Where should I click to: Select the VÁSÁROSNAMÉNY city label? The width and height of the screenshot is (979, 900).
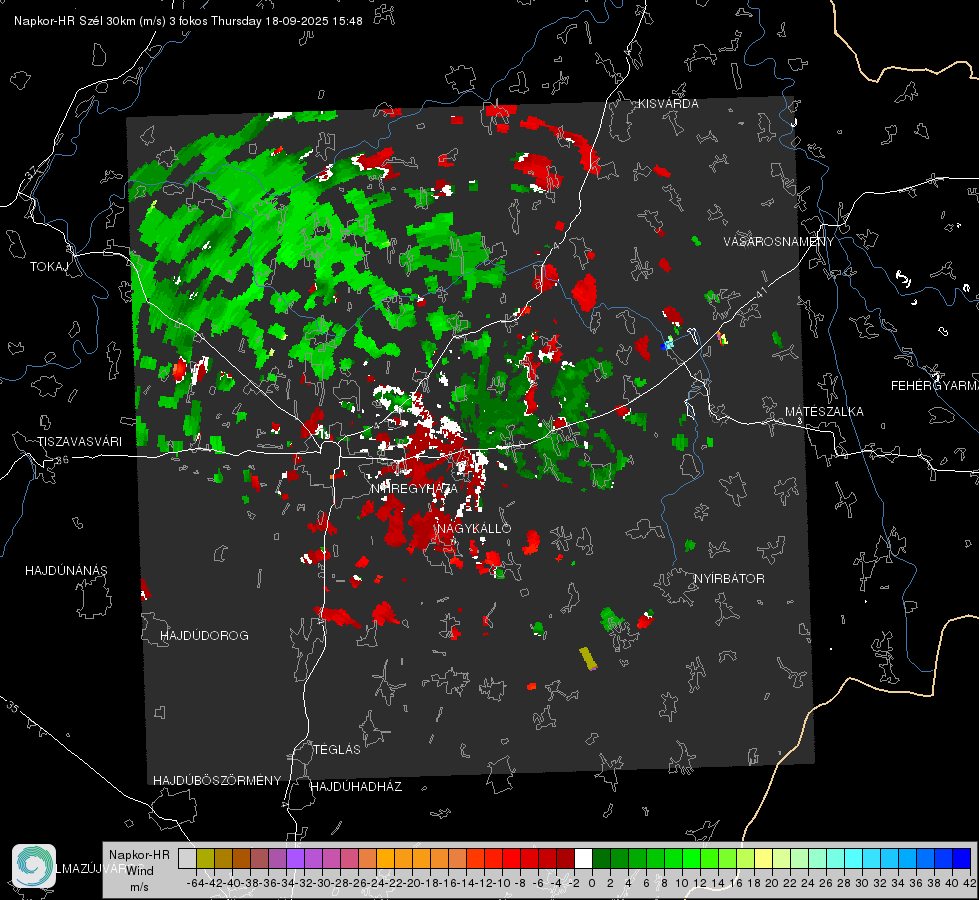tap(779, 242)
